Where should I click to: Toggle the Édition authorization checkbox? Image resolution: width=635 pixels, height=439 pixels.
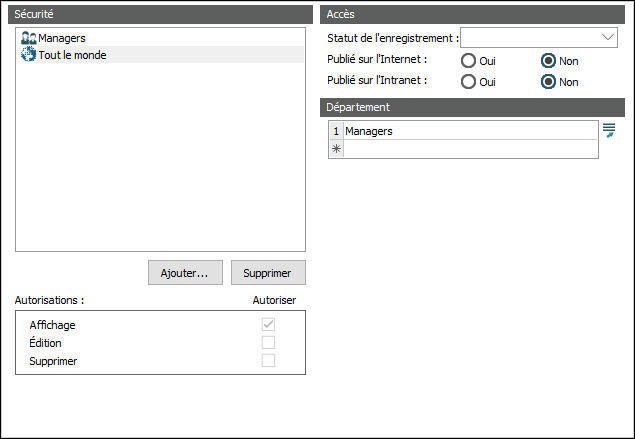click(268, 343)
